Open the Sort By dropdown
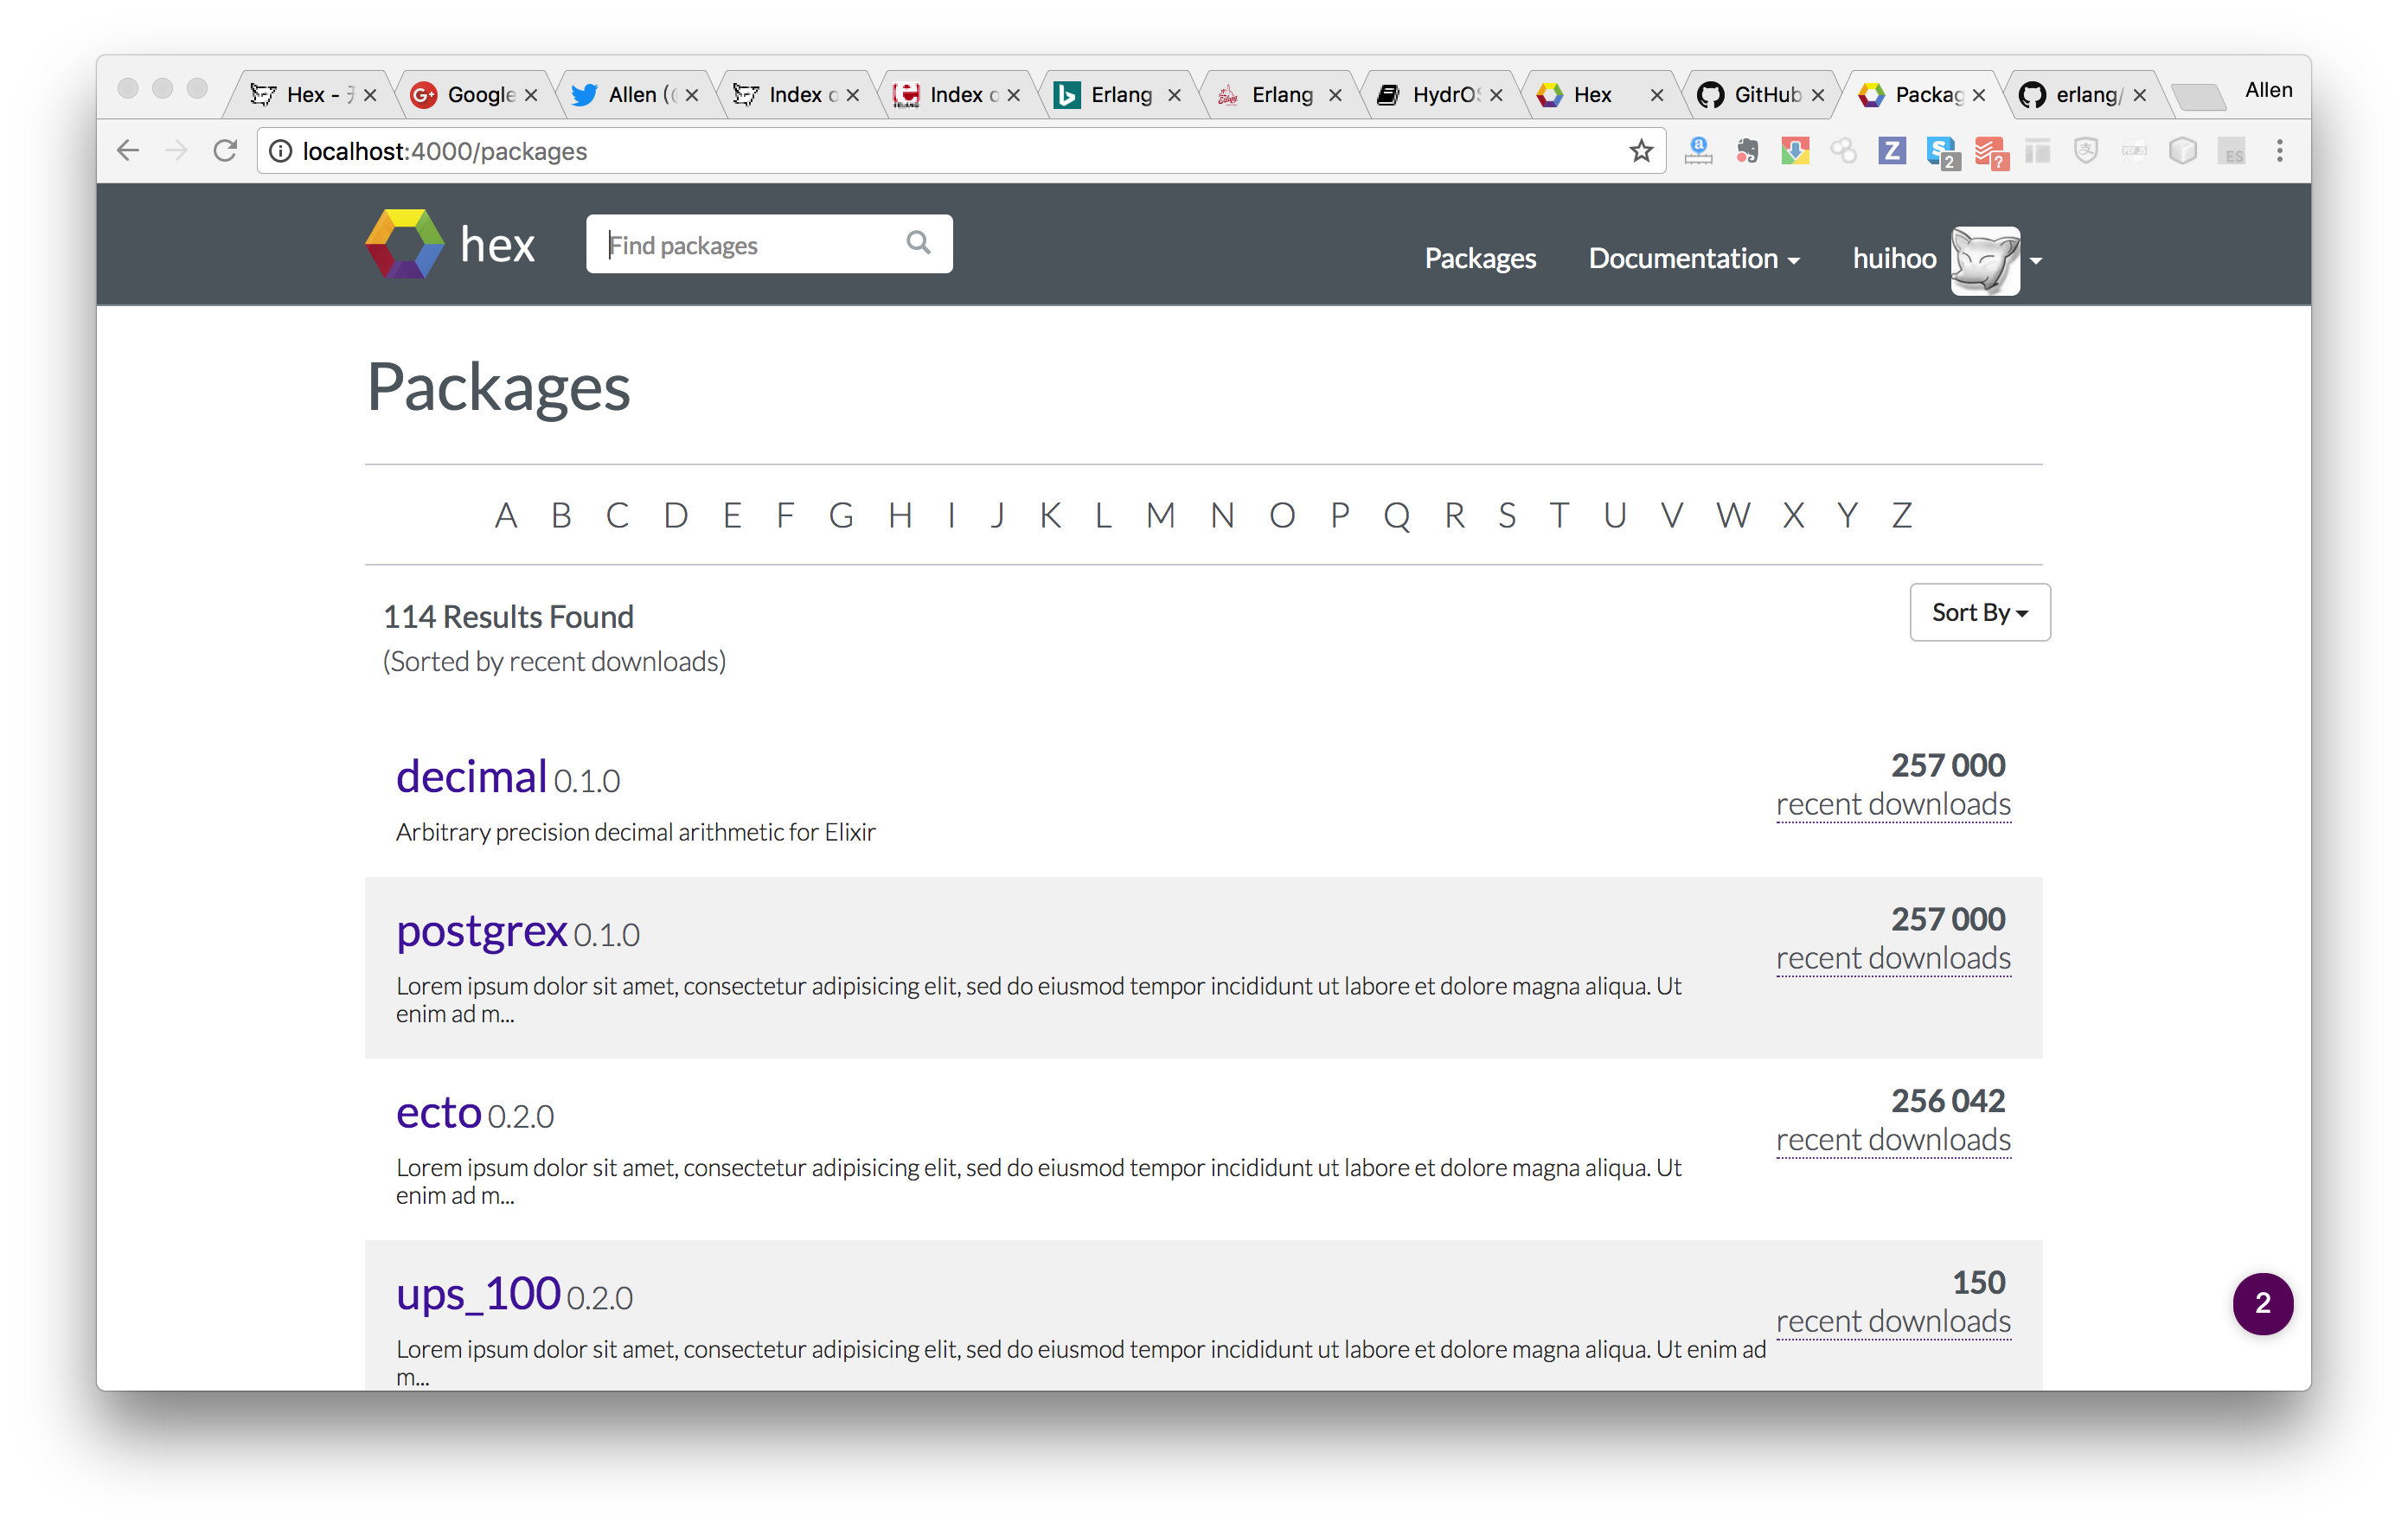Screen dimensions: 2408x1529 tap(1979, 612)
